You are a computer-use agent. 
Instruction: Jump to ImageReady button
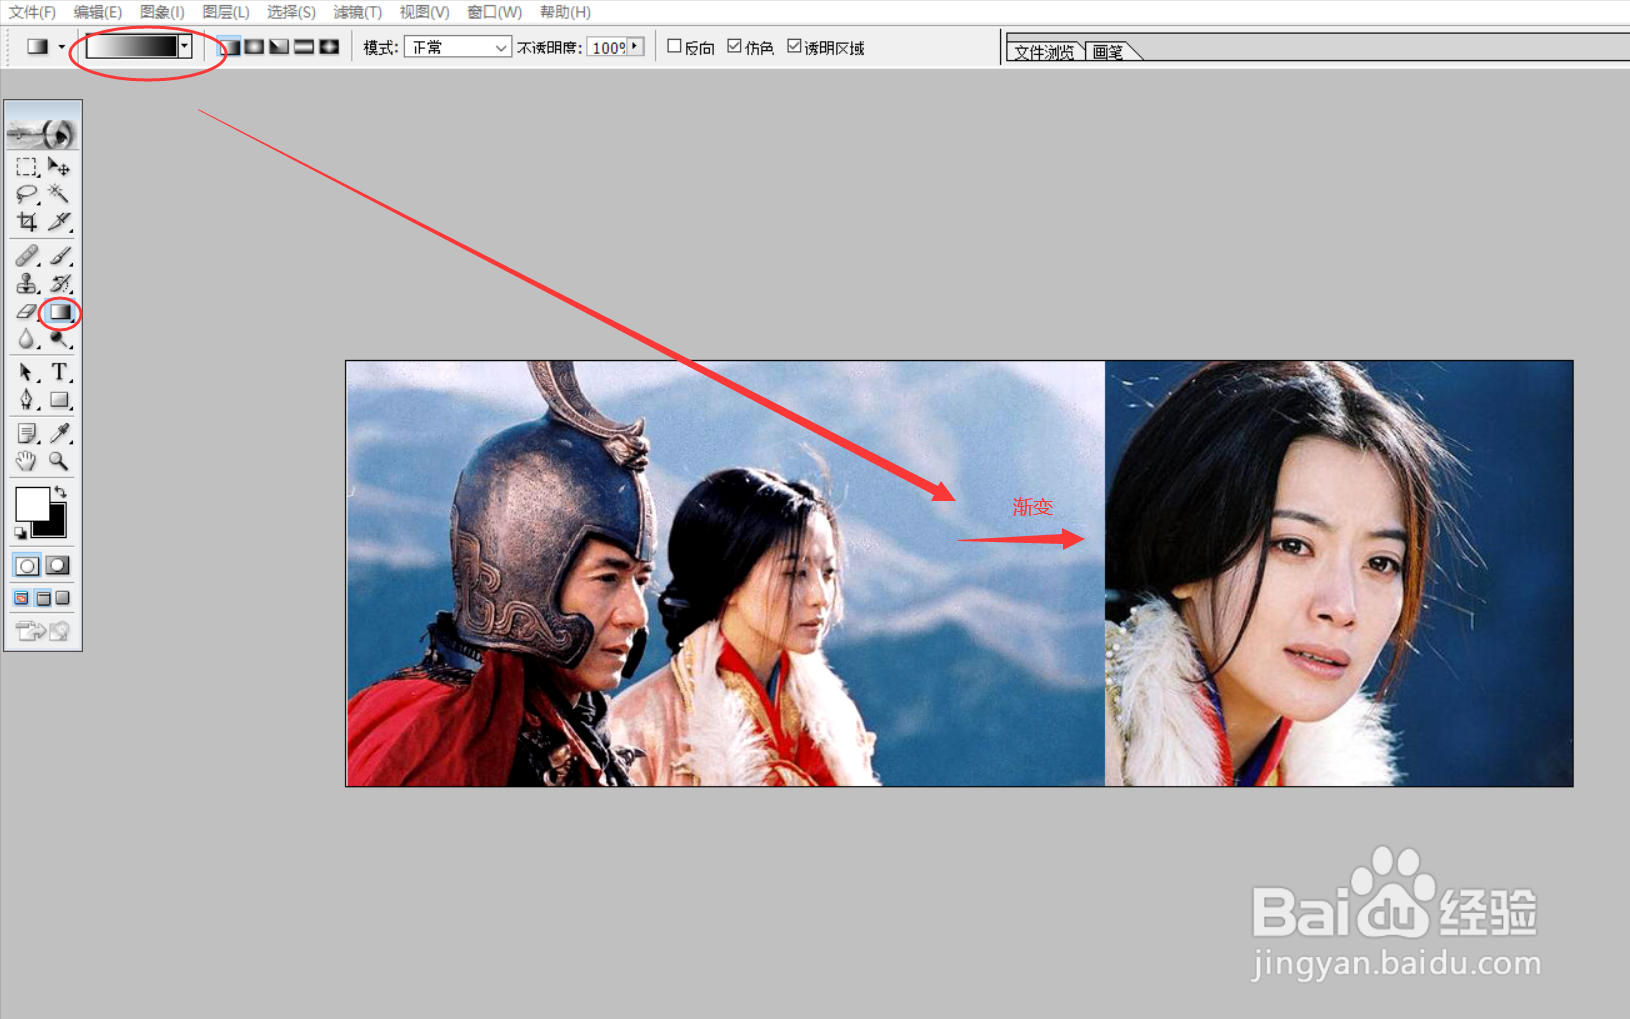43,630
